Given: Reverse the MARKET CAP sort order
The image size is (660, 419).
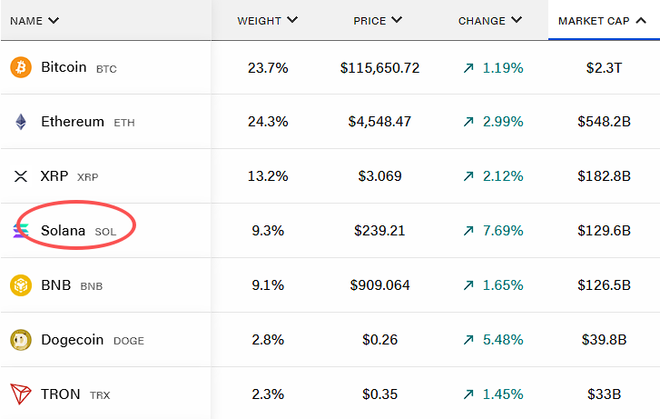Looking at the screenshot, I should tap(603, 20).
